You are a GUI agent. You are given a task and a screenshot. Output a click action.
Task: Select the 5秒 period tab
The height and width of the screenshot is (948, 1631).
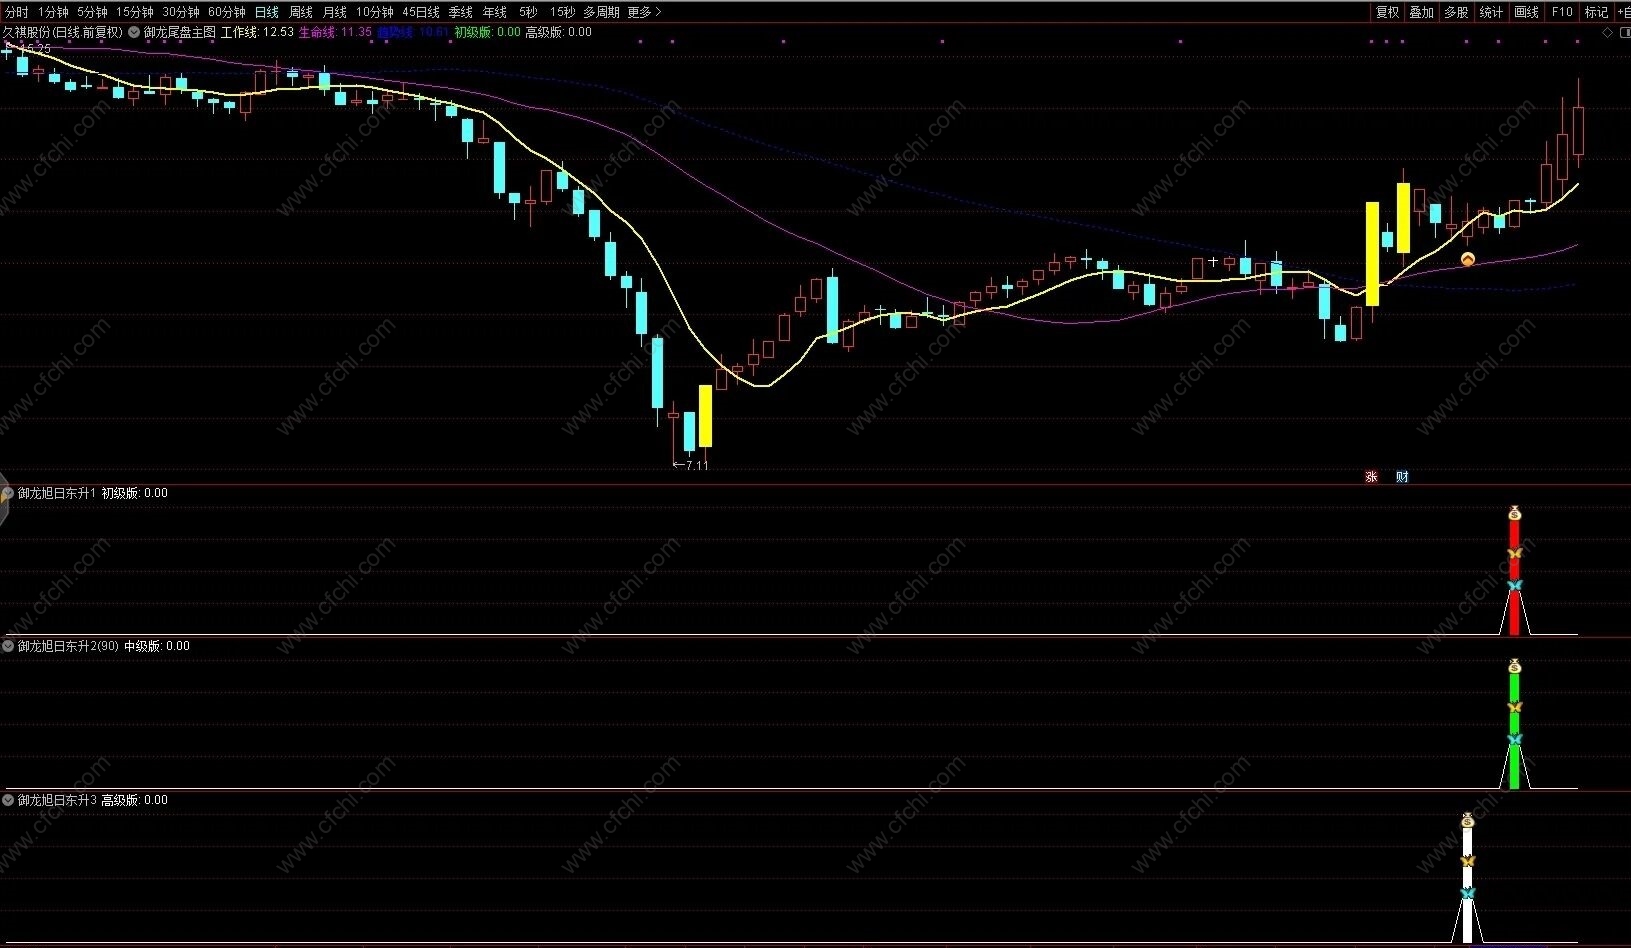point(528,12)
